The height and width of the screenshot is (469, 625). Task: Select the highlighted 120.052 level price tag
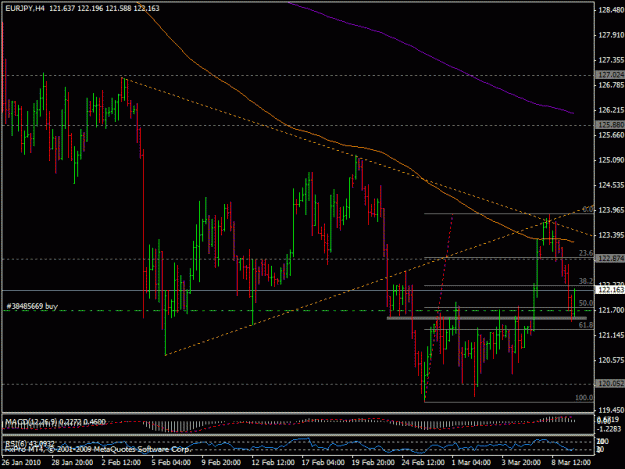pyautogui.click(x=610, y=384)
